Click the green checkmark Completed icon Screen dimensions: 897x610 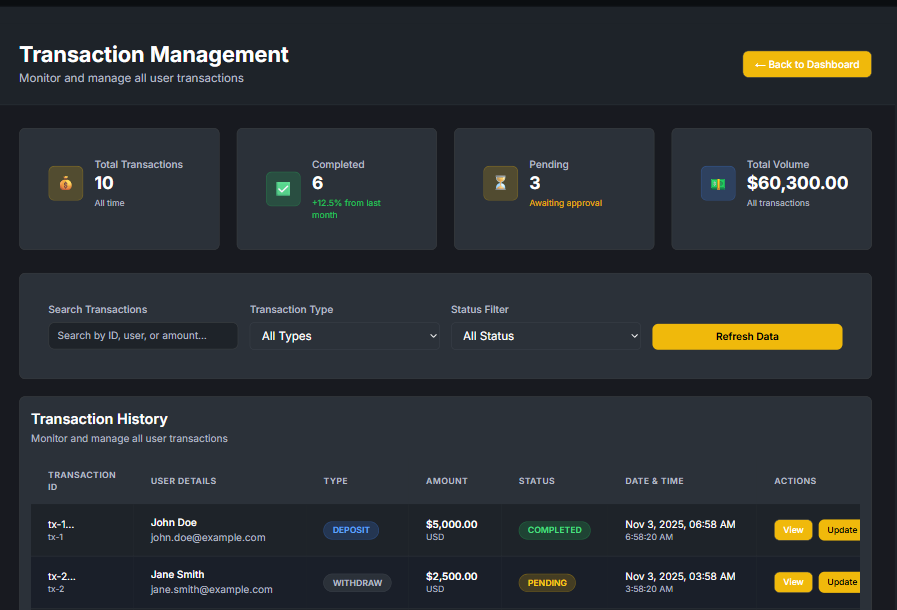[x=283, y=188]
